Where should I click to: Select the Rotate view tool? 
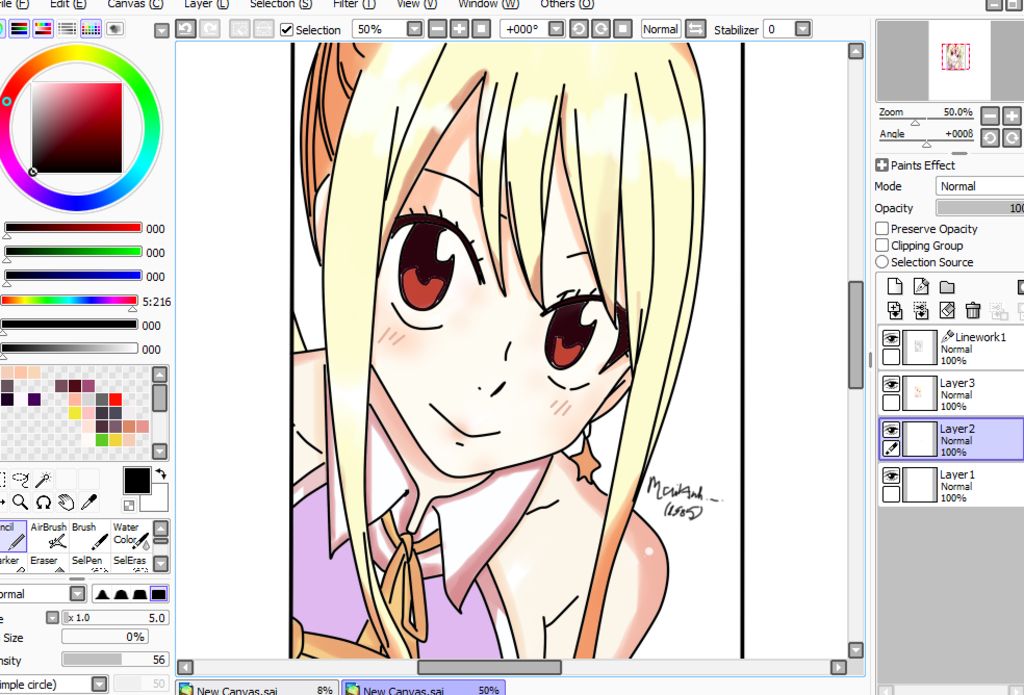coord(43,502)
